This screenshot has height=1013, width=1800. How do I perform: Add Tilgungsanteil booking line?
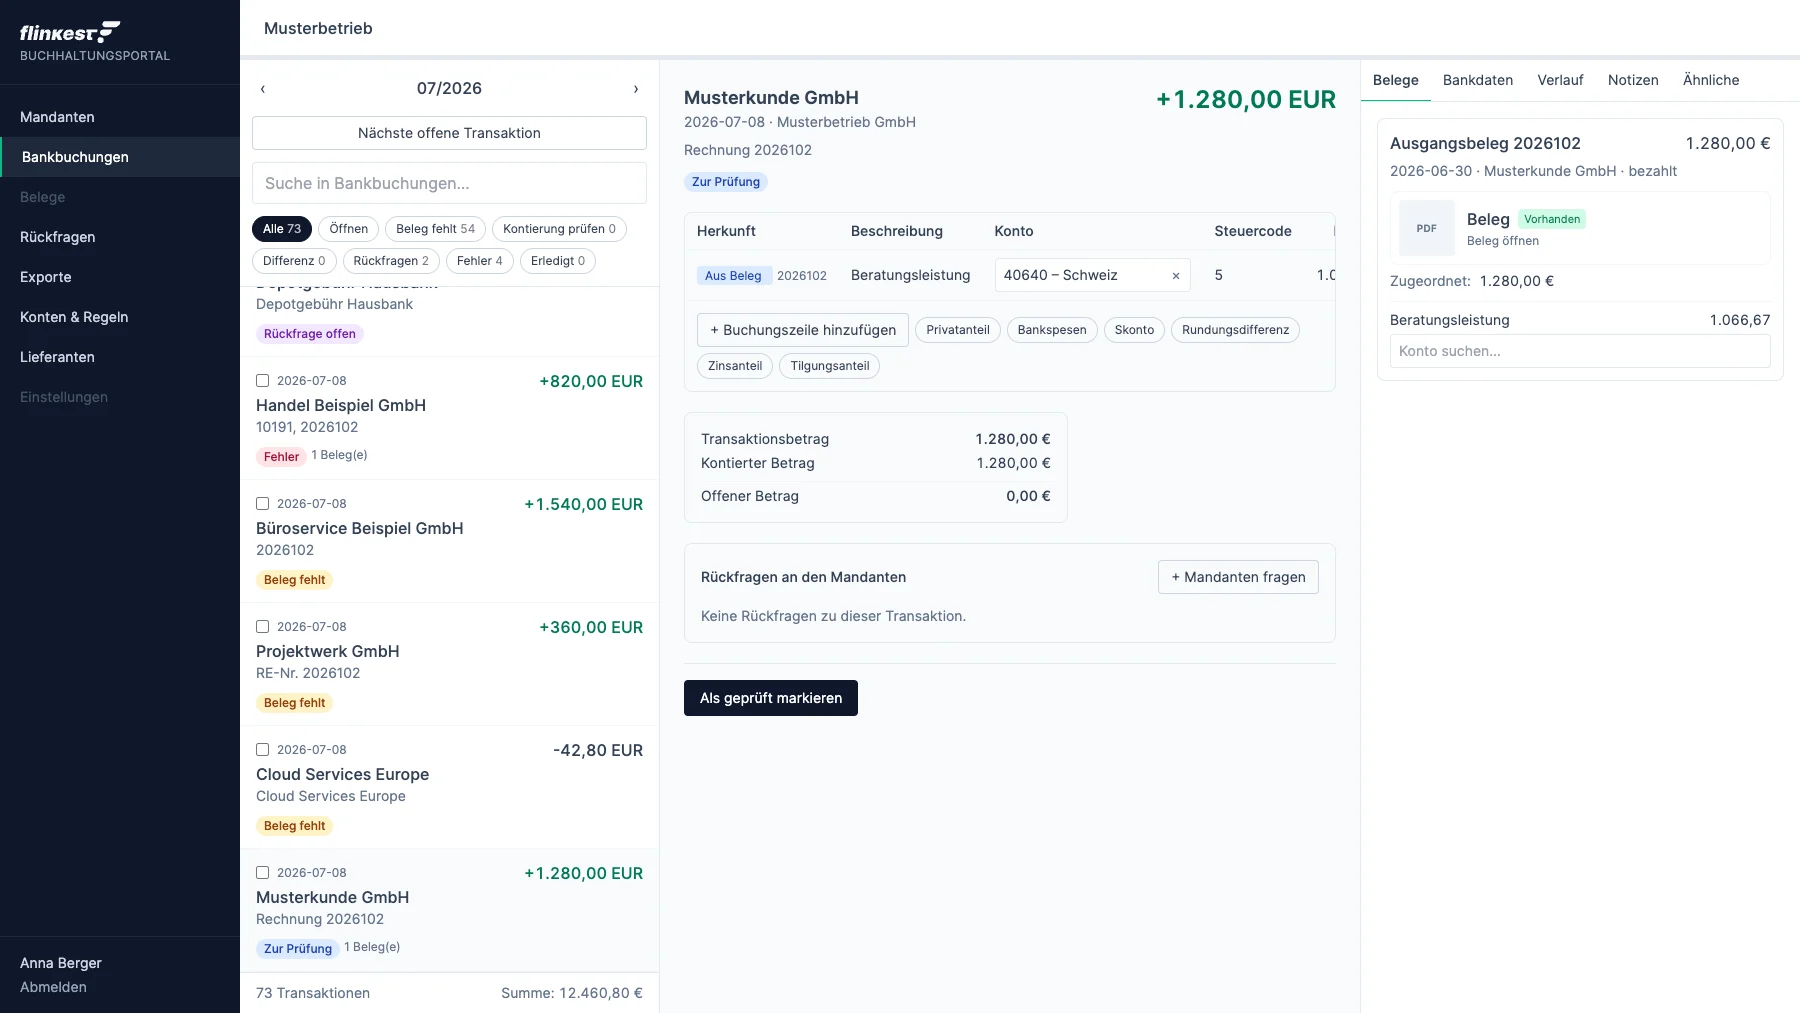pyautogui.click(x=830, y=366)
